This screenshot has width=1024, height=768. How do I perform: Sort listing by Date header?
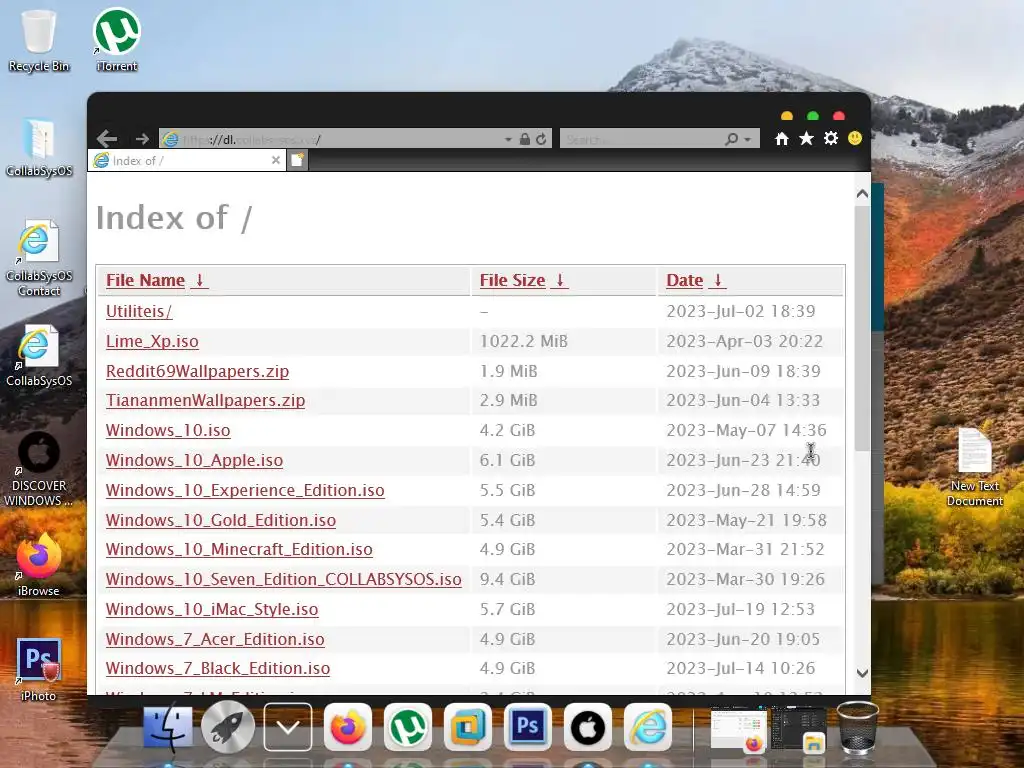(x=696, y=280)
